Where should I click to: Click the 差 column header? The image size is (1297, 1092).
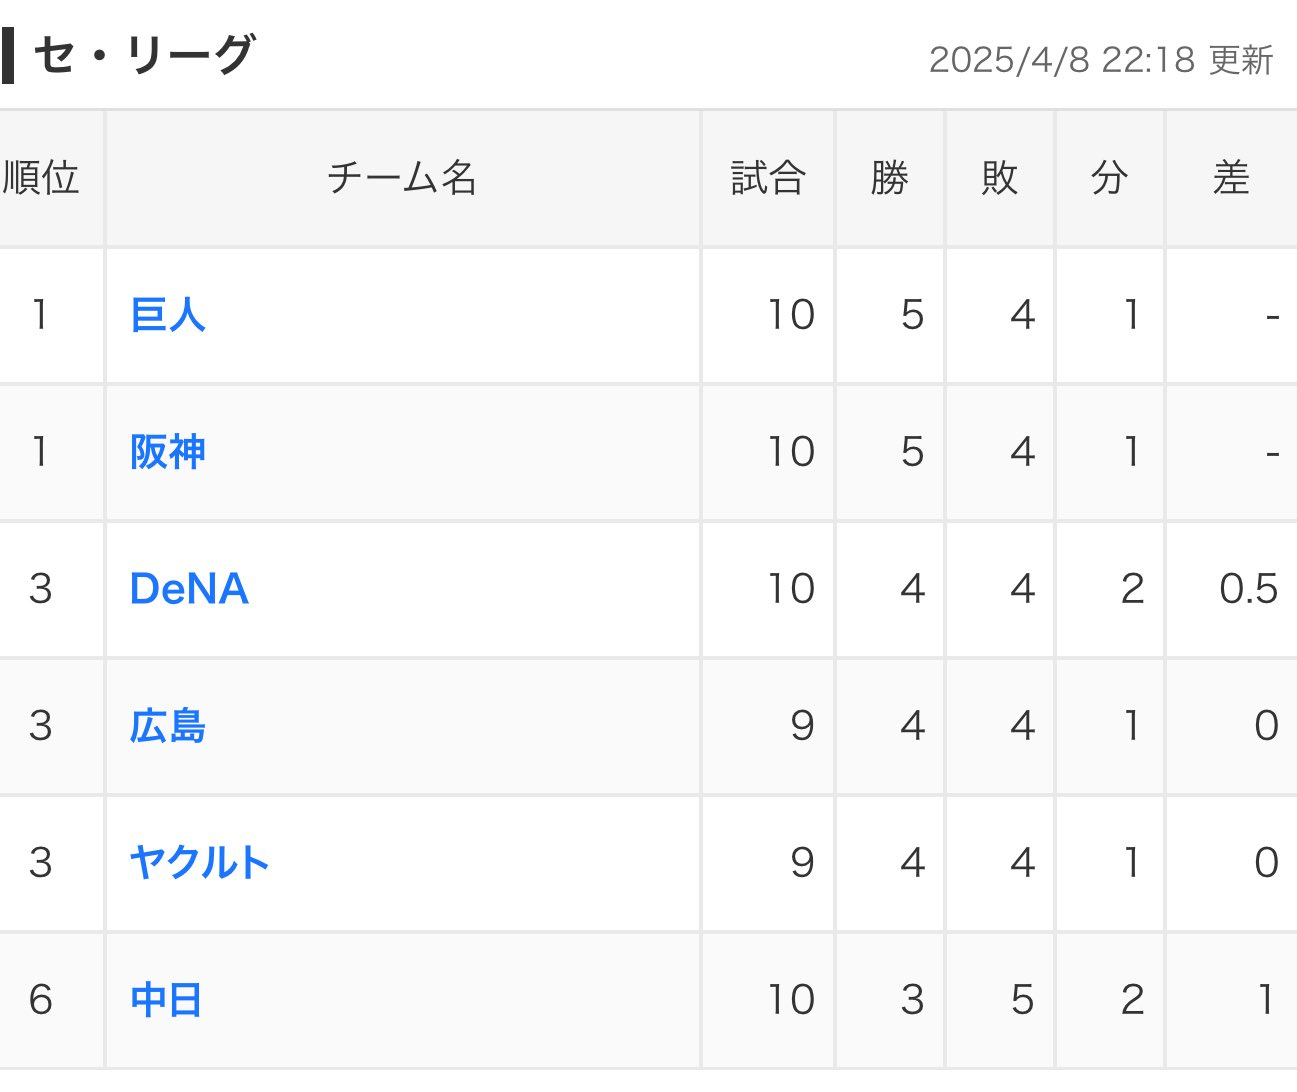coord(1231,178)
